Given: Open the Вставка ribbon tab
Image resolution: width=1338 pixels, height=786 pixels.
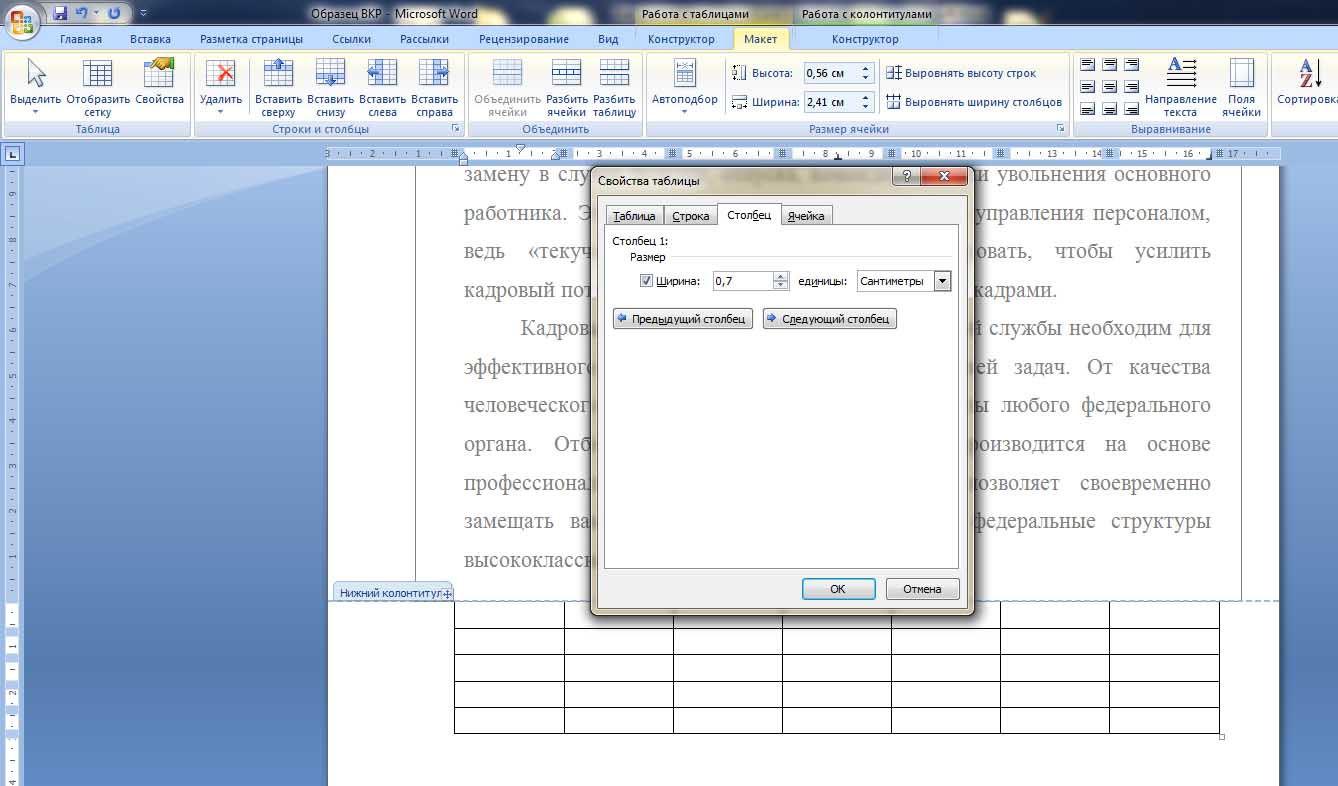Looking at the screenshot, I should coord(150,39).
